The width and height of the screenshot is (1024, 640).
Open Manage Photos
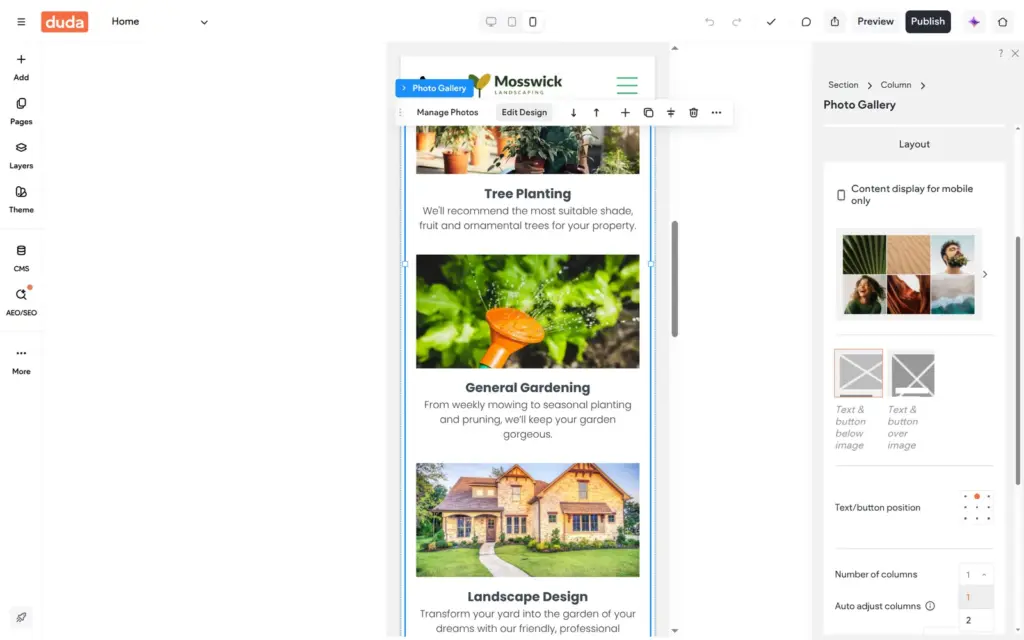(x=447, y=112)
